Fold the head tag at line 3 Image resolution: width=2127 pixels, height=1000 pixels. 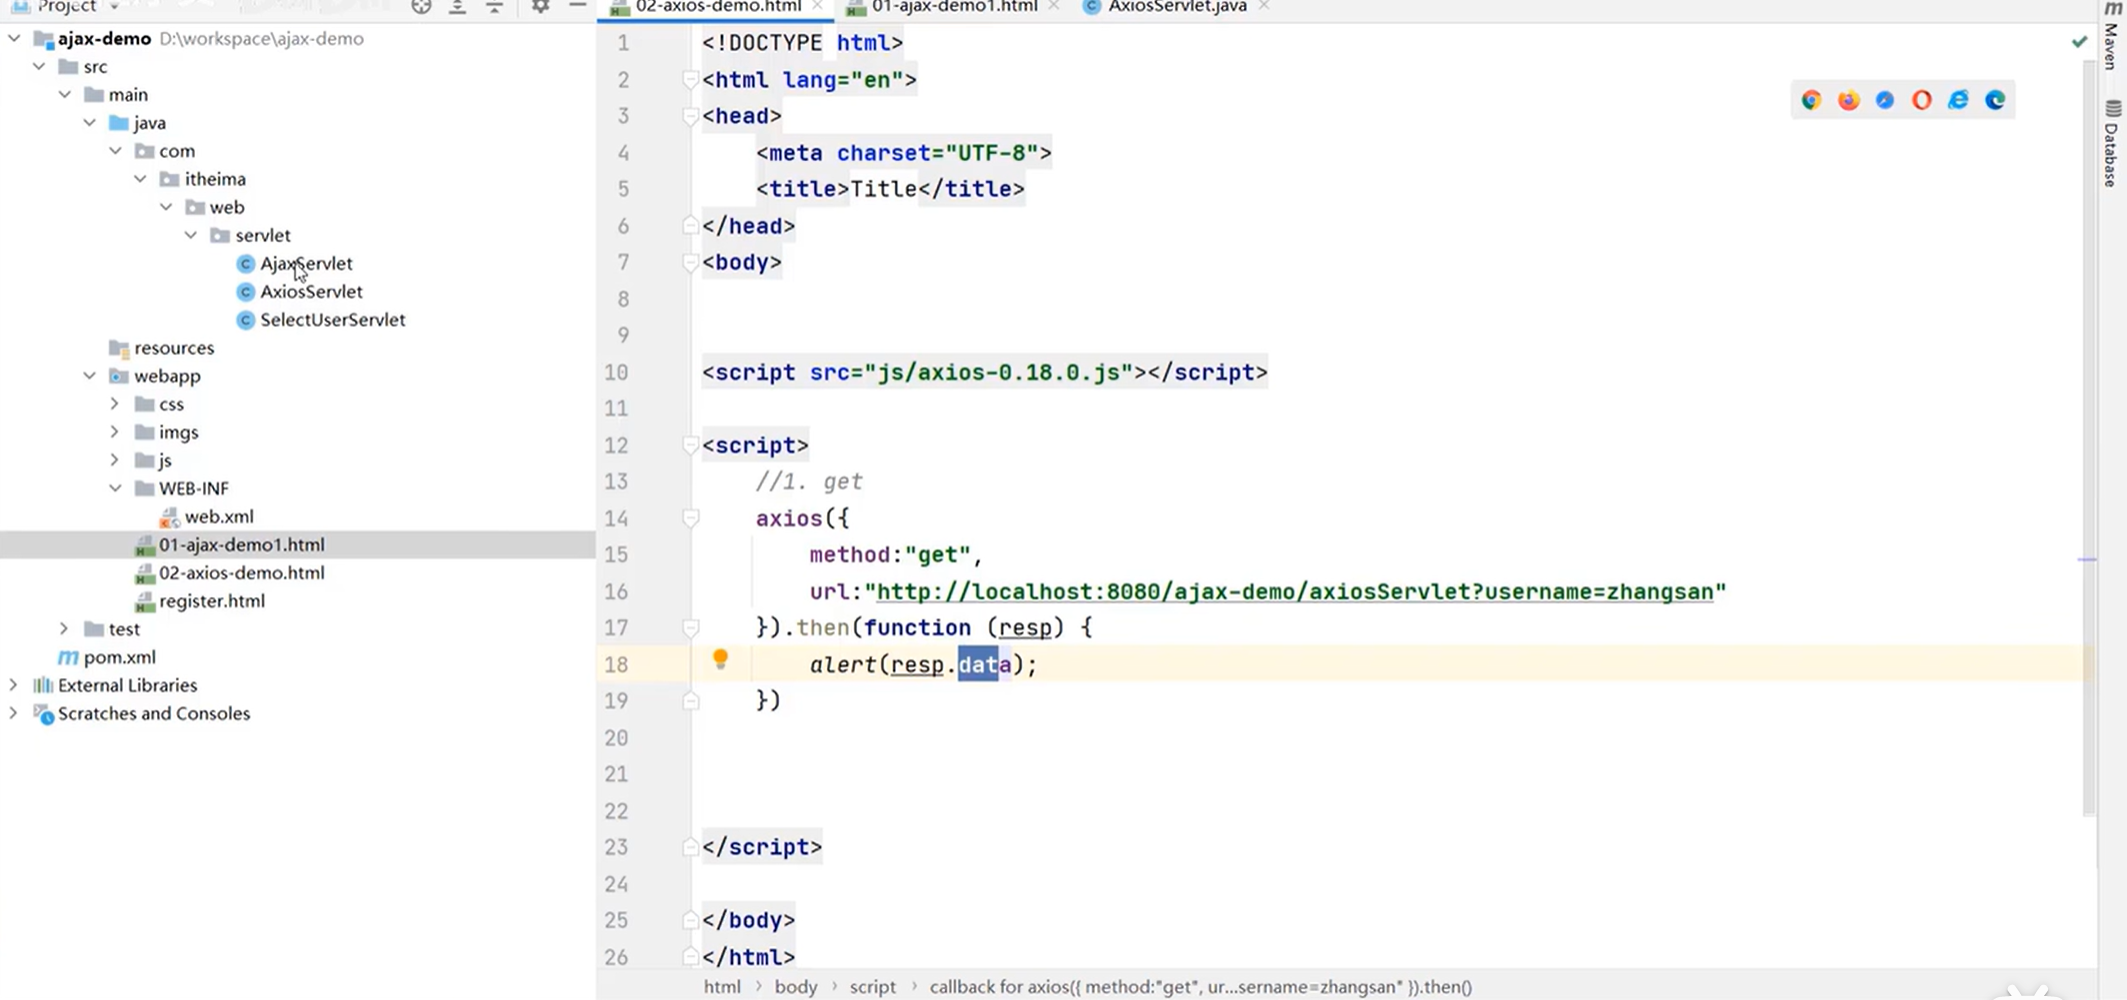pos(690,116)
